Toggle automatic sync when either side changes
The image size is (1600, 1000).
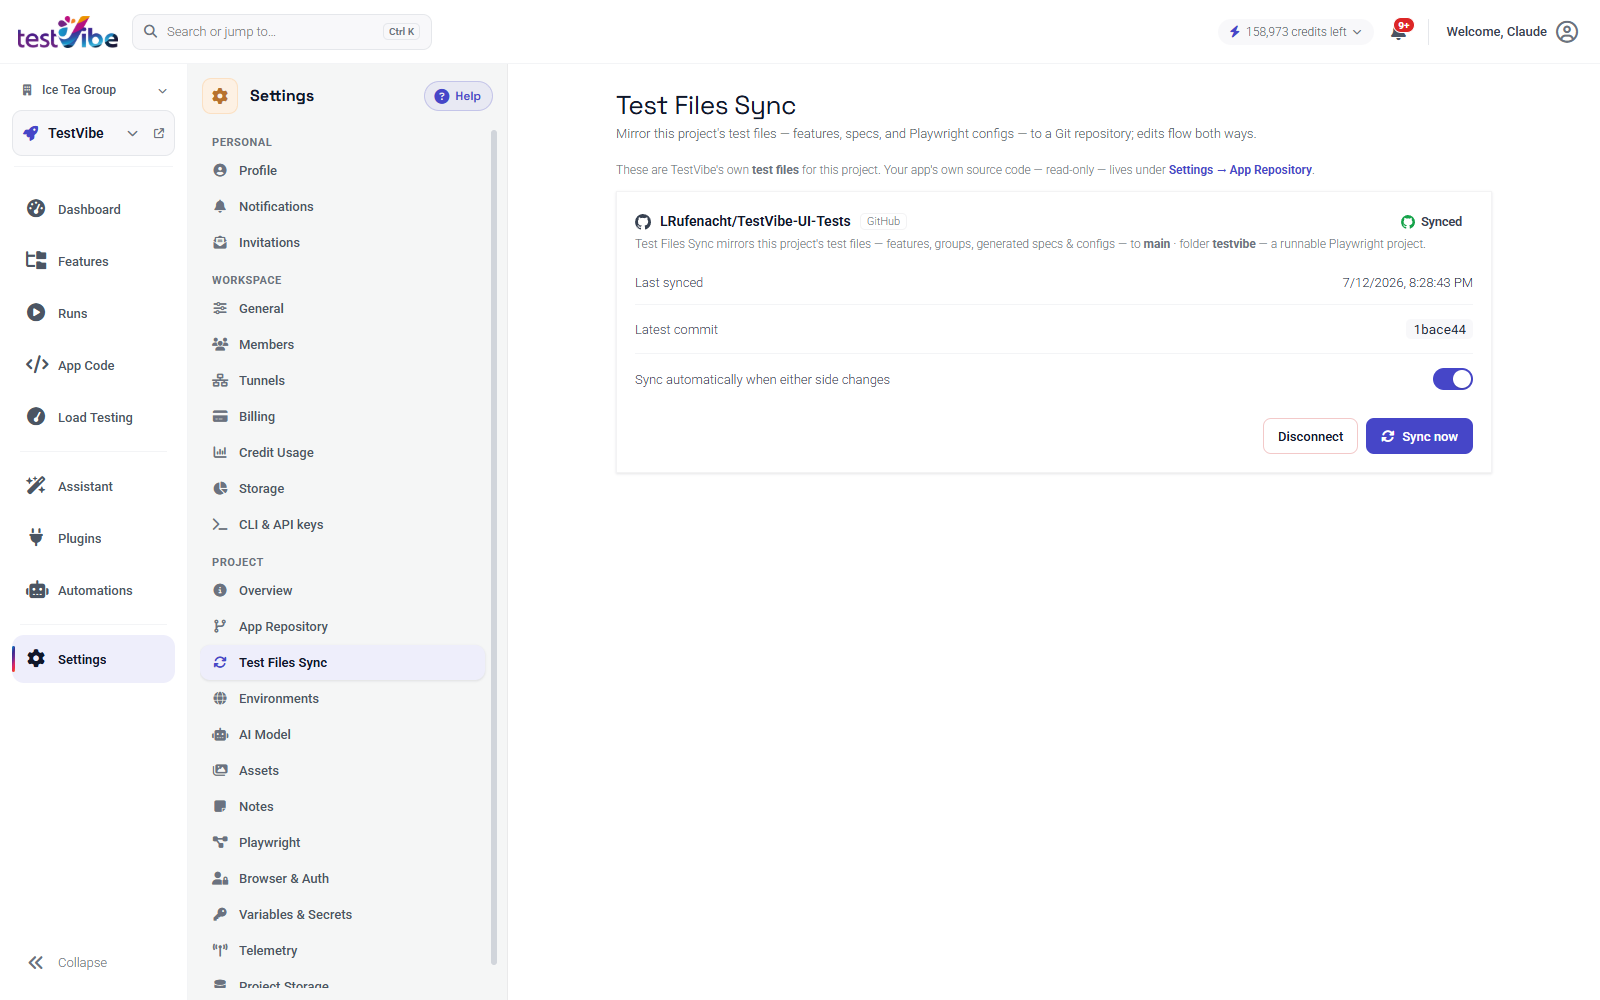[1452, 379]
